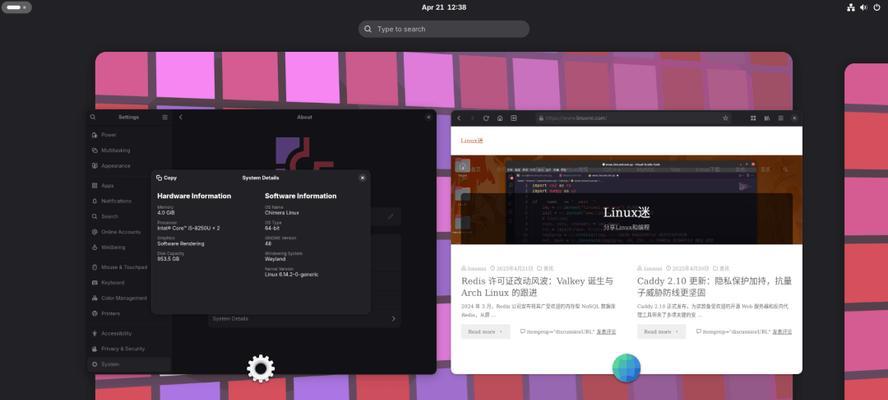
Task: Click the Software Rendering graphics value
Action: (181, 244)
